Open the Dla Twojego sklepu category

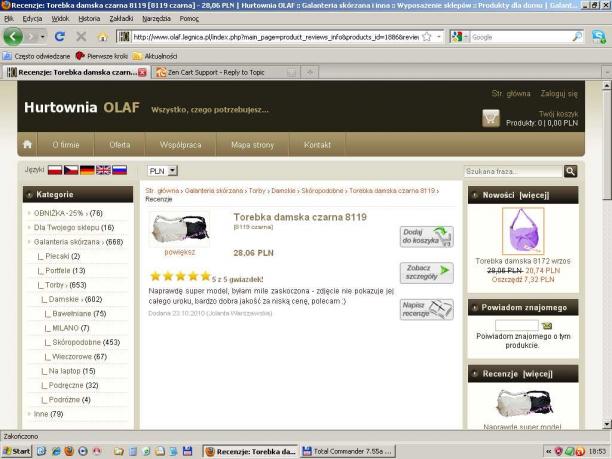[66, 228]
